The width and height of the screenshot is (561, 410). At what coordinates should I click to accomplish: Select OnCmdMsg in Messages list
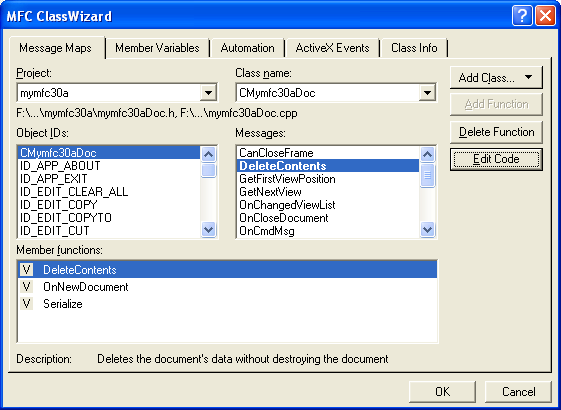click(x=328, y=231)
